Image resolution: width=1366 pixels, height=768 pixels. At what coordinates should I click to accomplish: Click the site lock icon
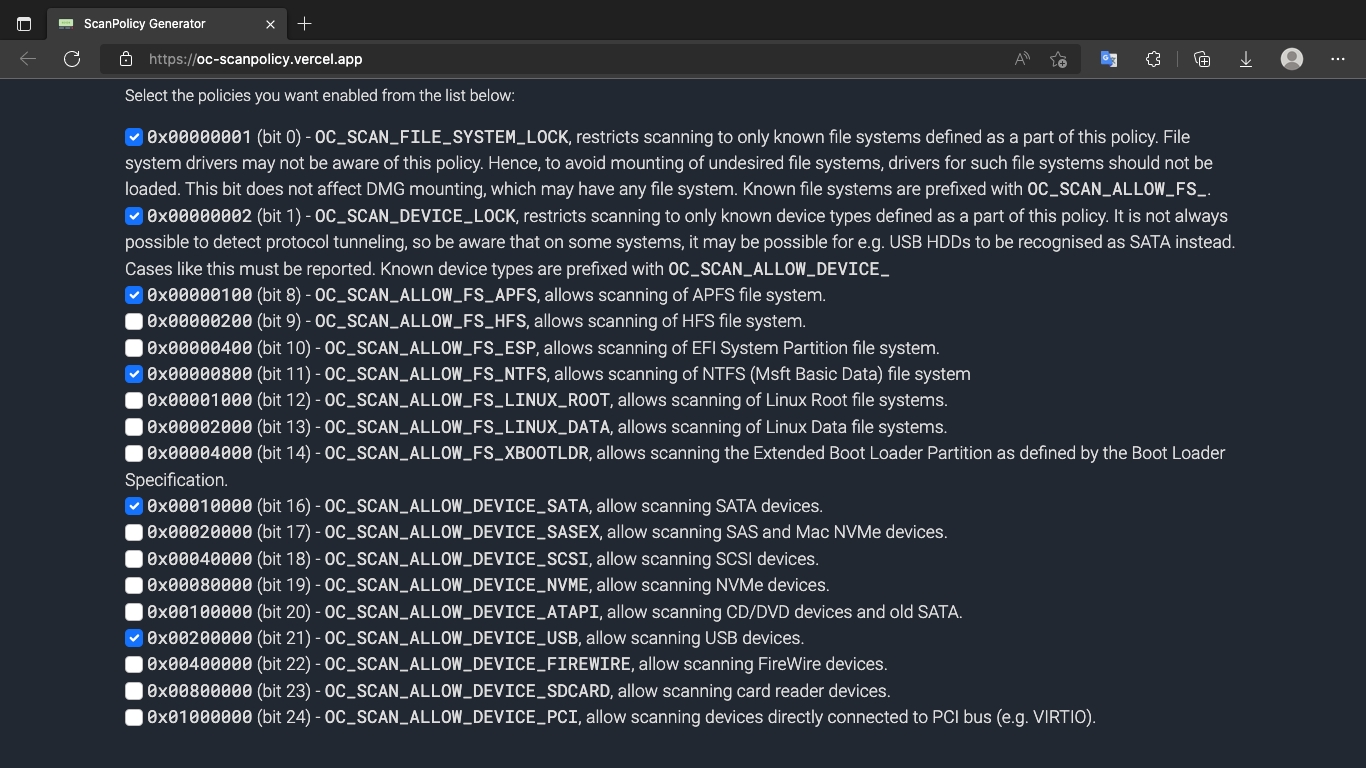(126, 59)
